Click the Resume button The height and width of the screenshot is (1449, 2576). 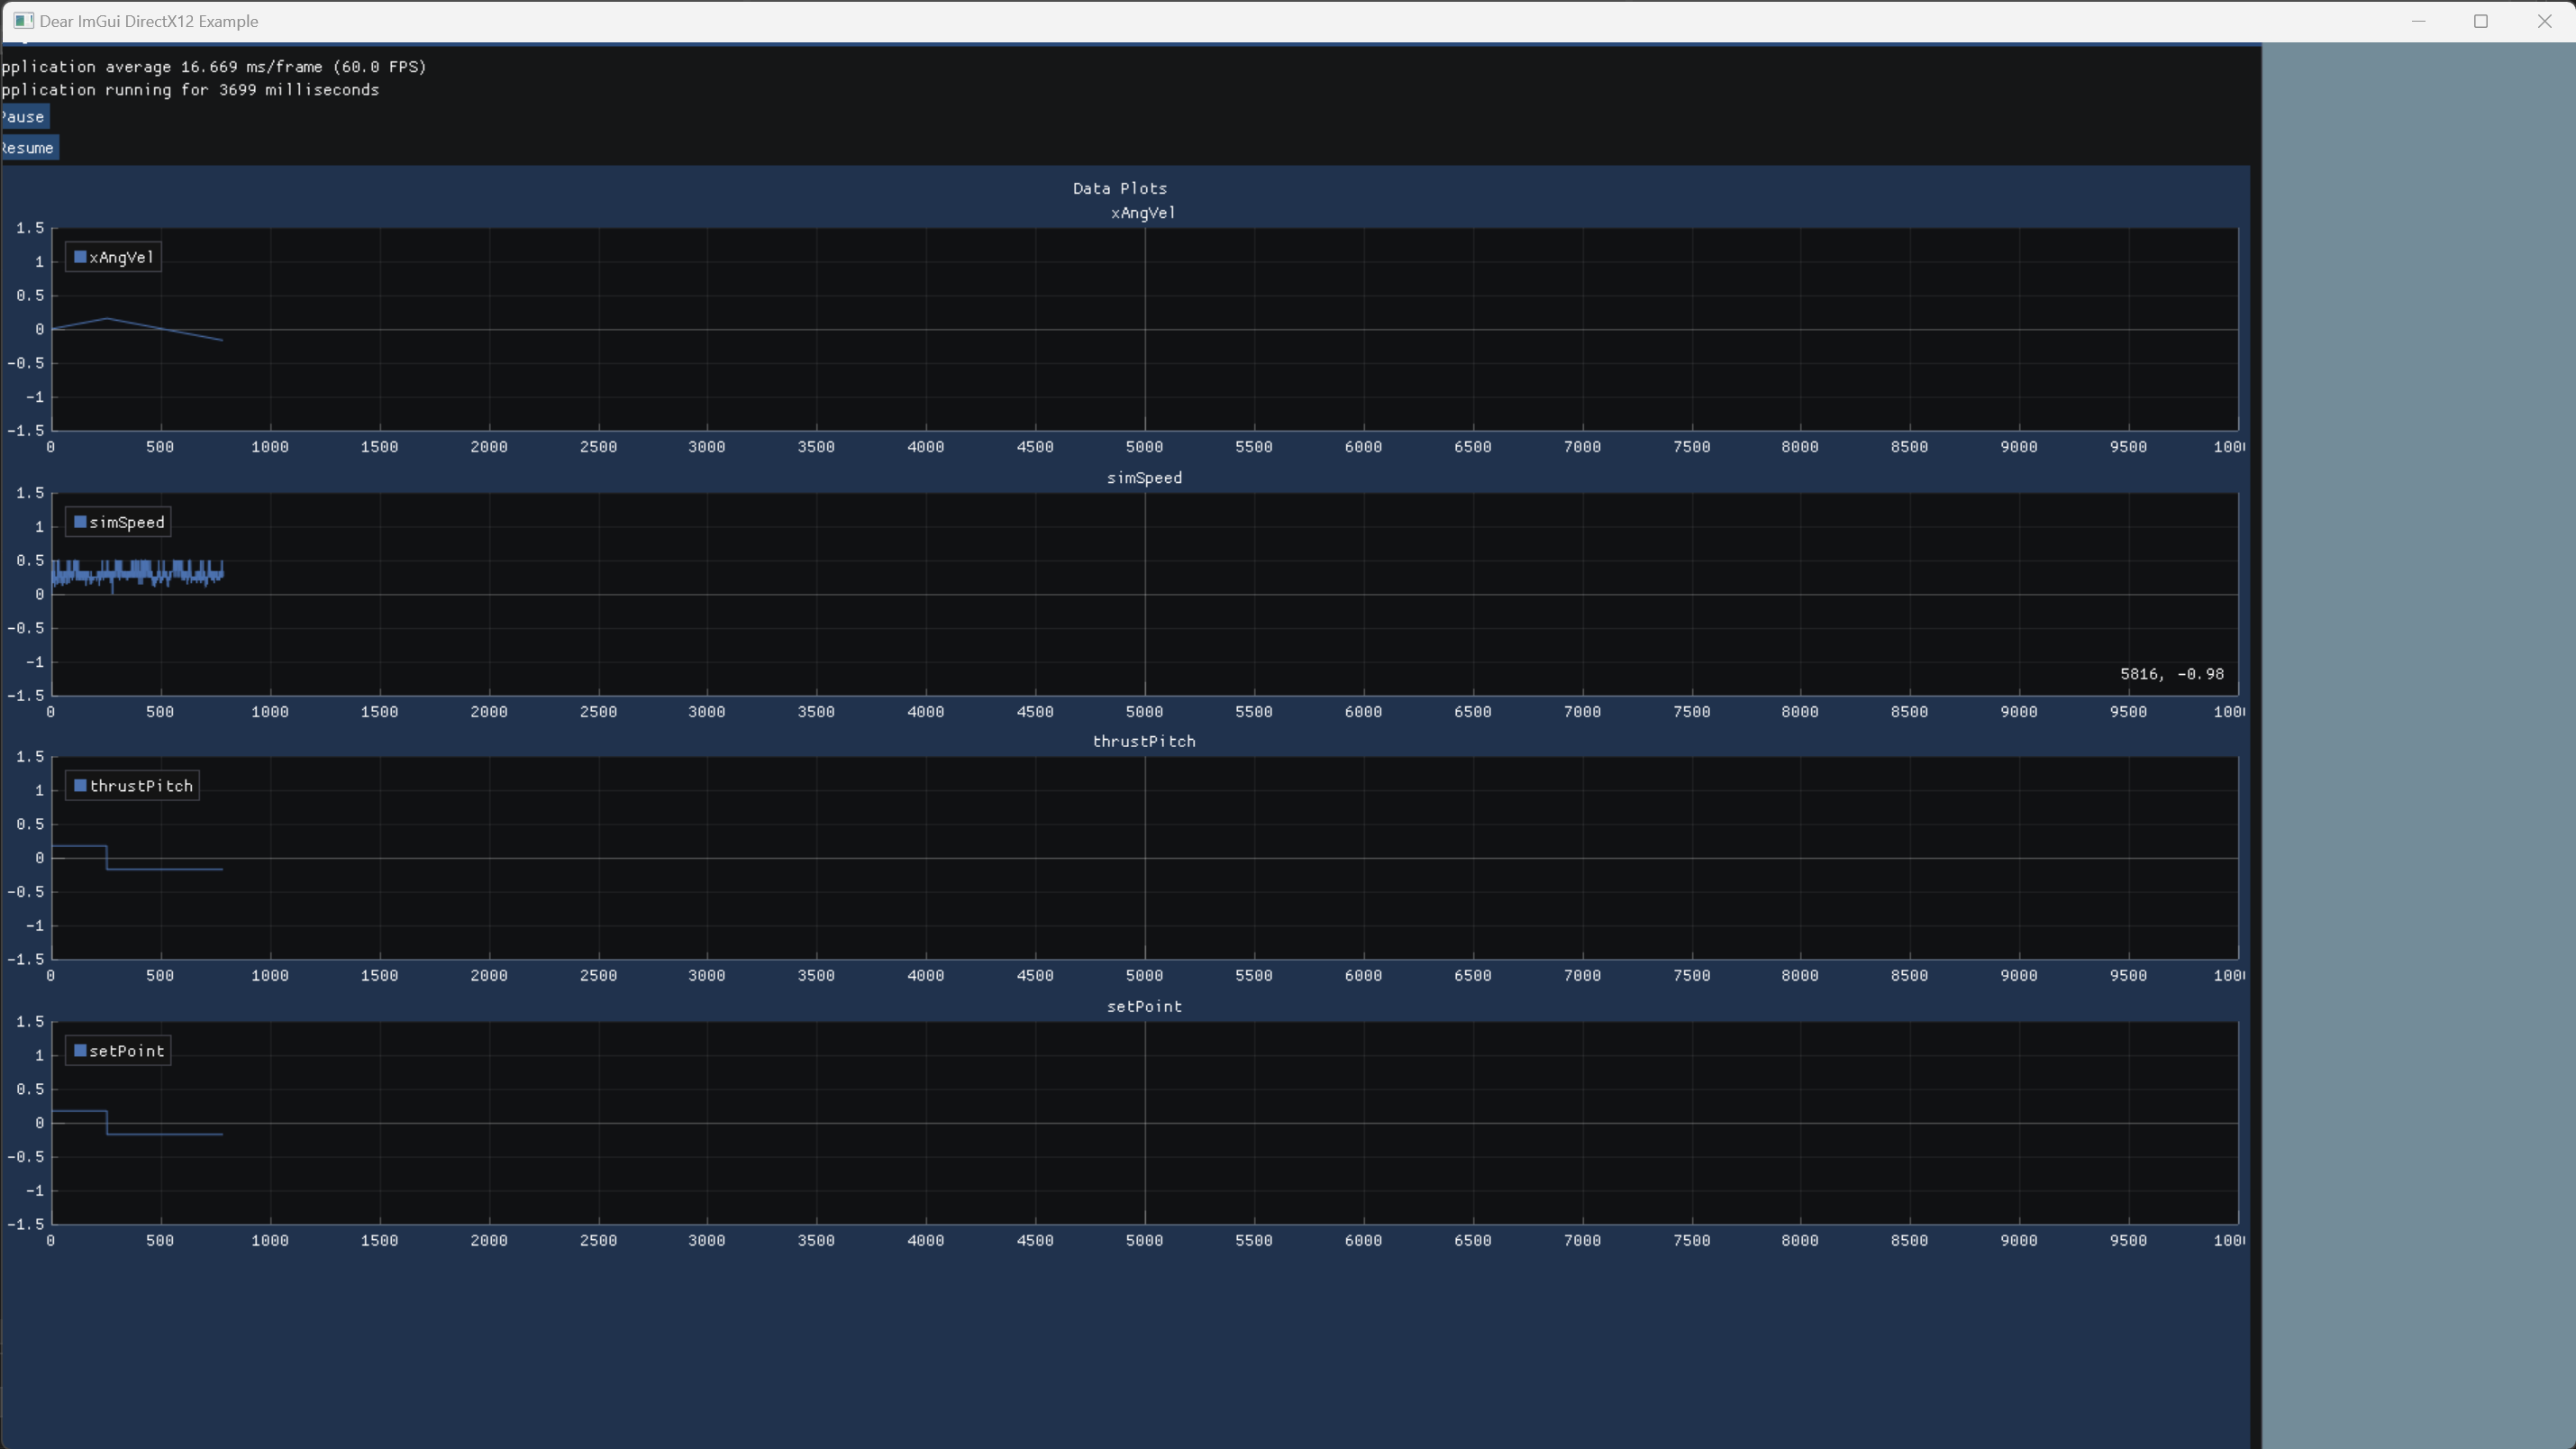coord(28,148)
